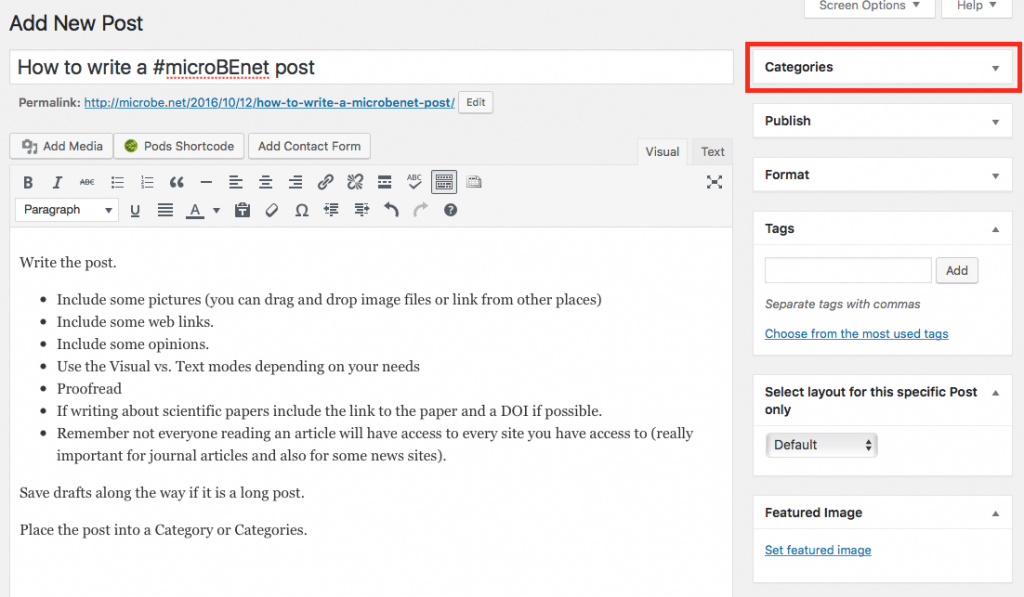The height and width of the screenshot is (597, 1024).
Task: Insert a special character (omega)
Action: pos(301,210)
